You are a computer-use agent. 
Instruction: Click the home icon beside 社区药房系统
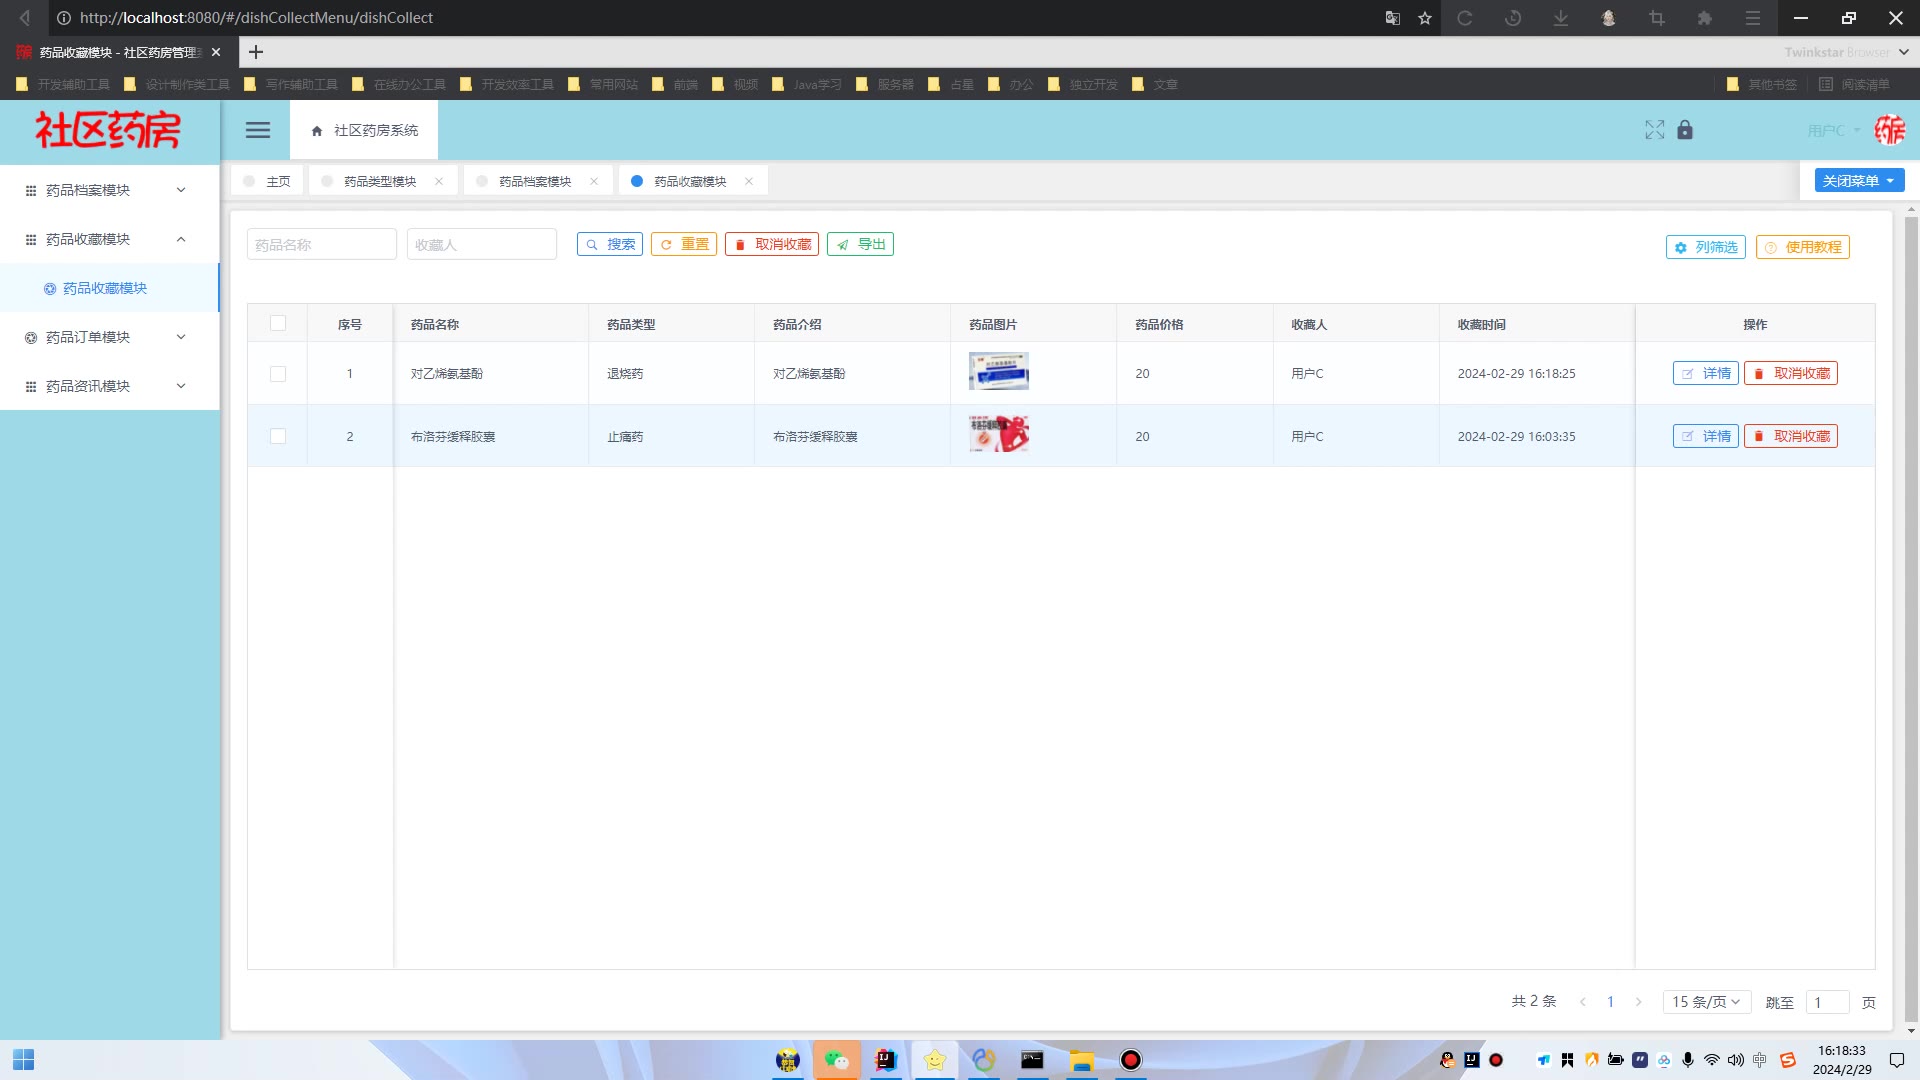[317, 131]
